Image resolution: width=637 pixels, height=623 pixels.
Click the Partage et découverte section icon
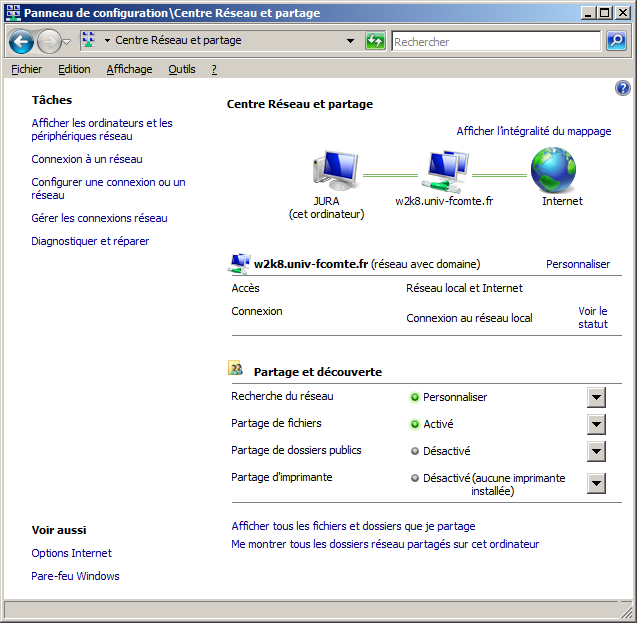click(236, 370)
